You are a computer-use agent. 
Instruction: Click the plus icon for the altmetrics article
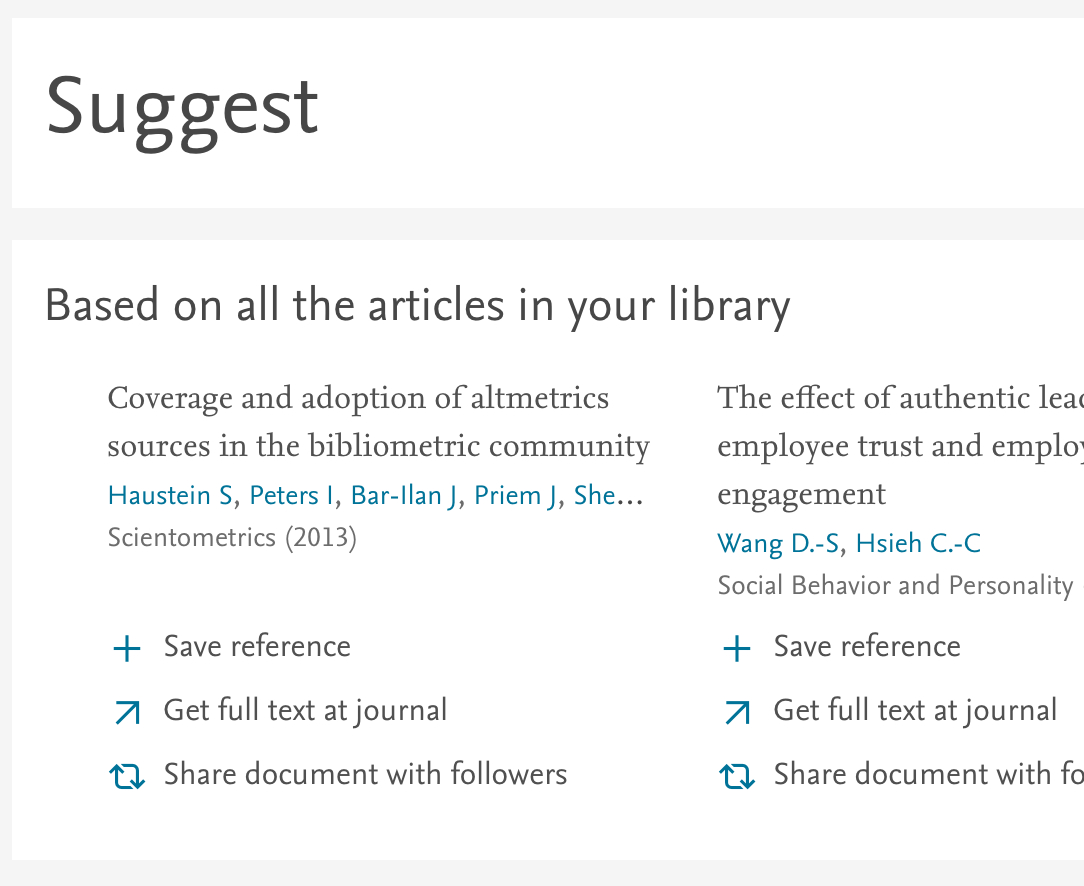(x=127, y=649)
